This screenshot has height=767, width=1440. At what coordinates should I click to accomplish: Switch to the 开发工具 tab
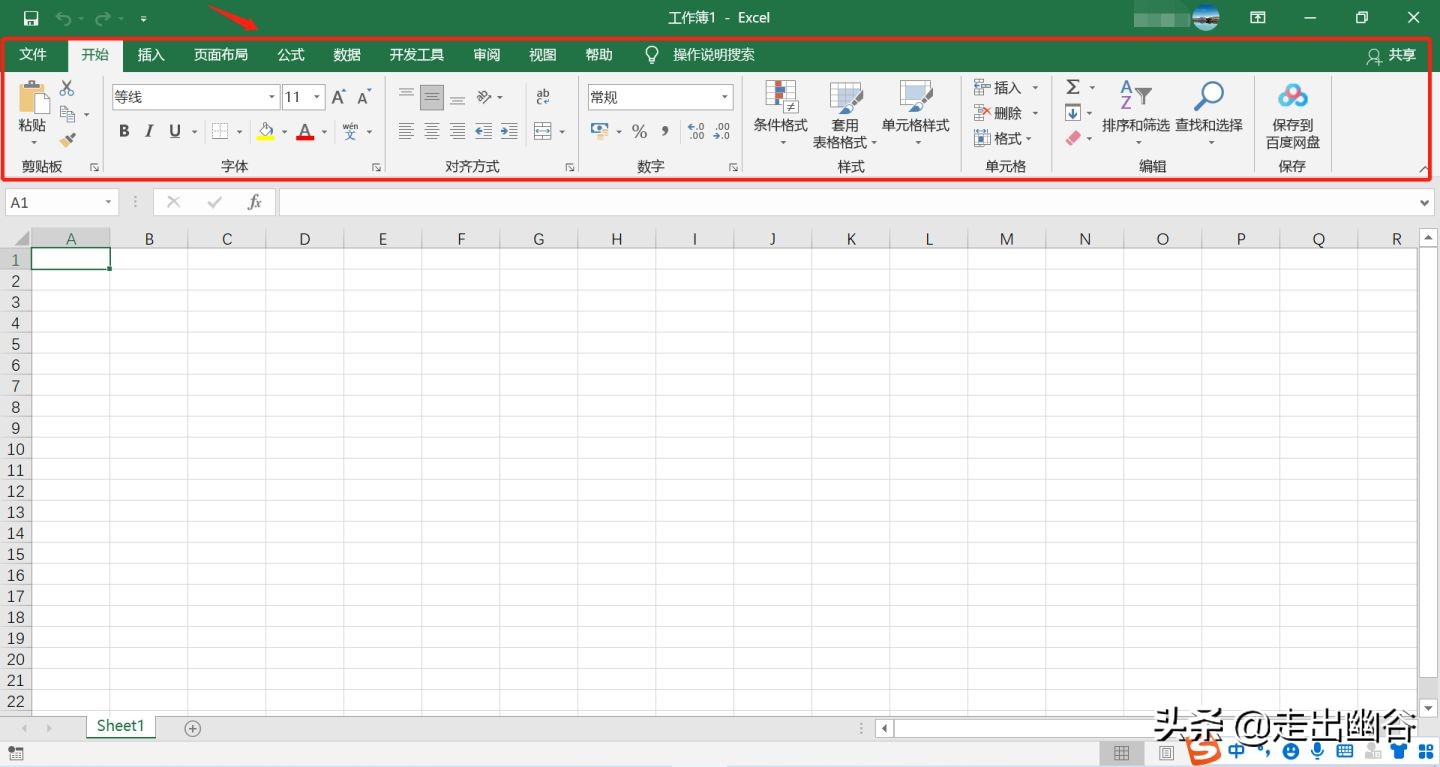[x=417, y=55]
